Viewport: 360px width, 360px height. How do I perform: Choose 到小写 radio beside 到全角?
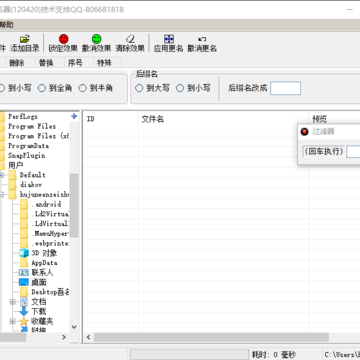2,88
